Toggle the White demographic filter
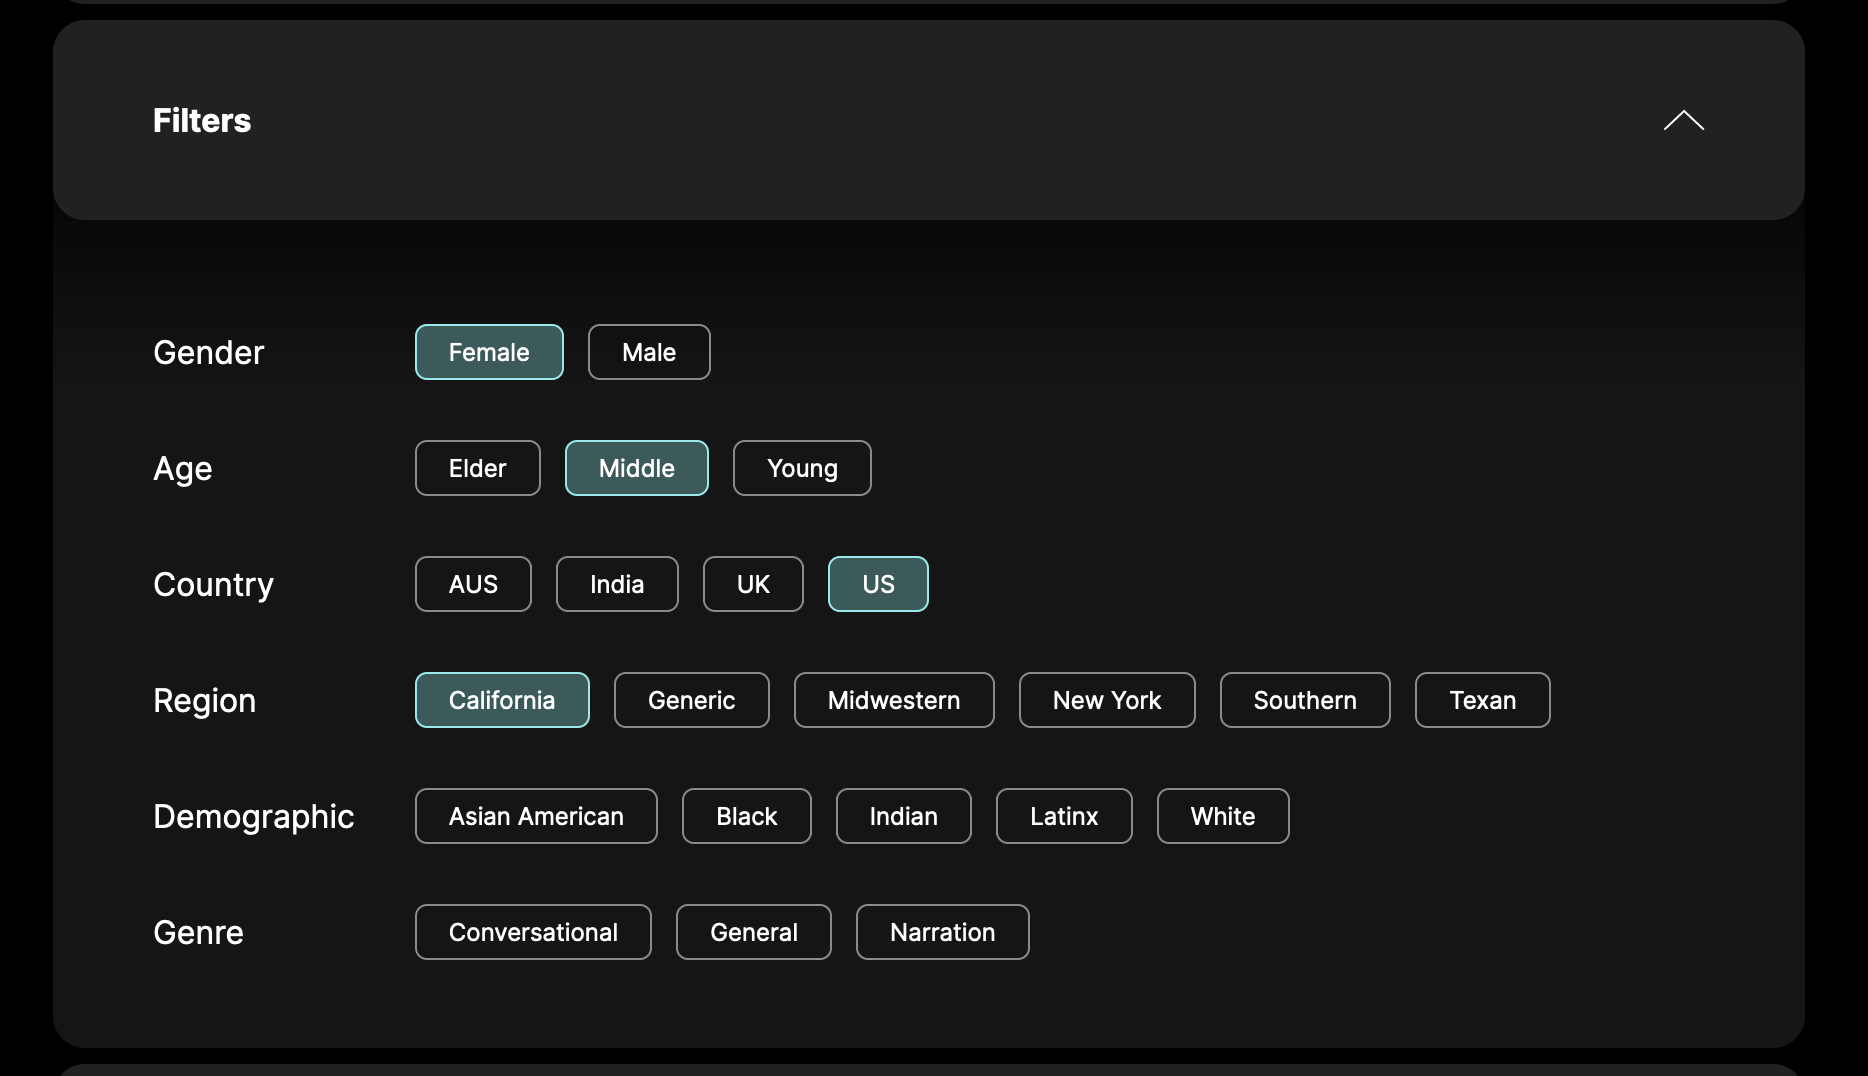 click(x=1223, y=816)
